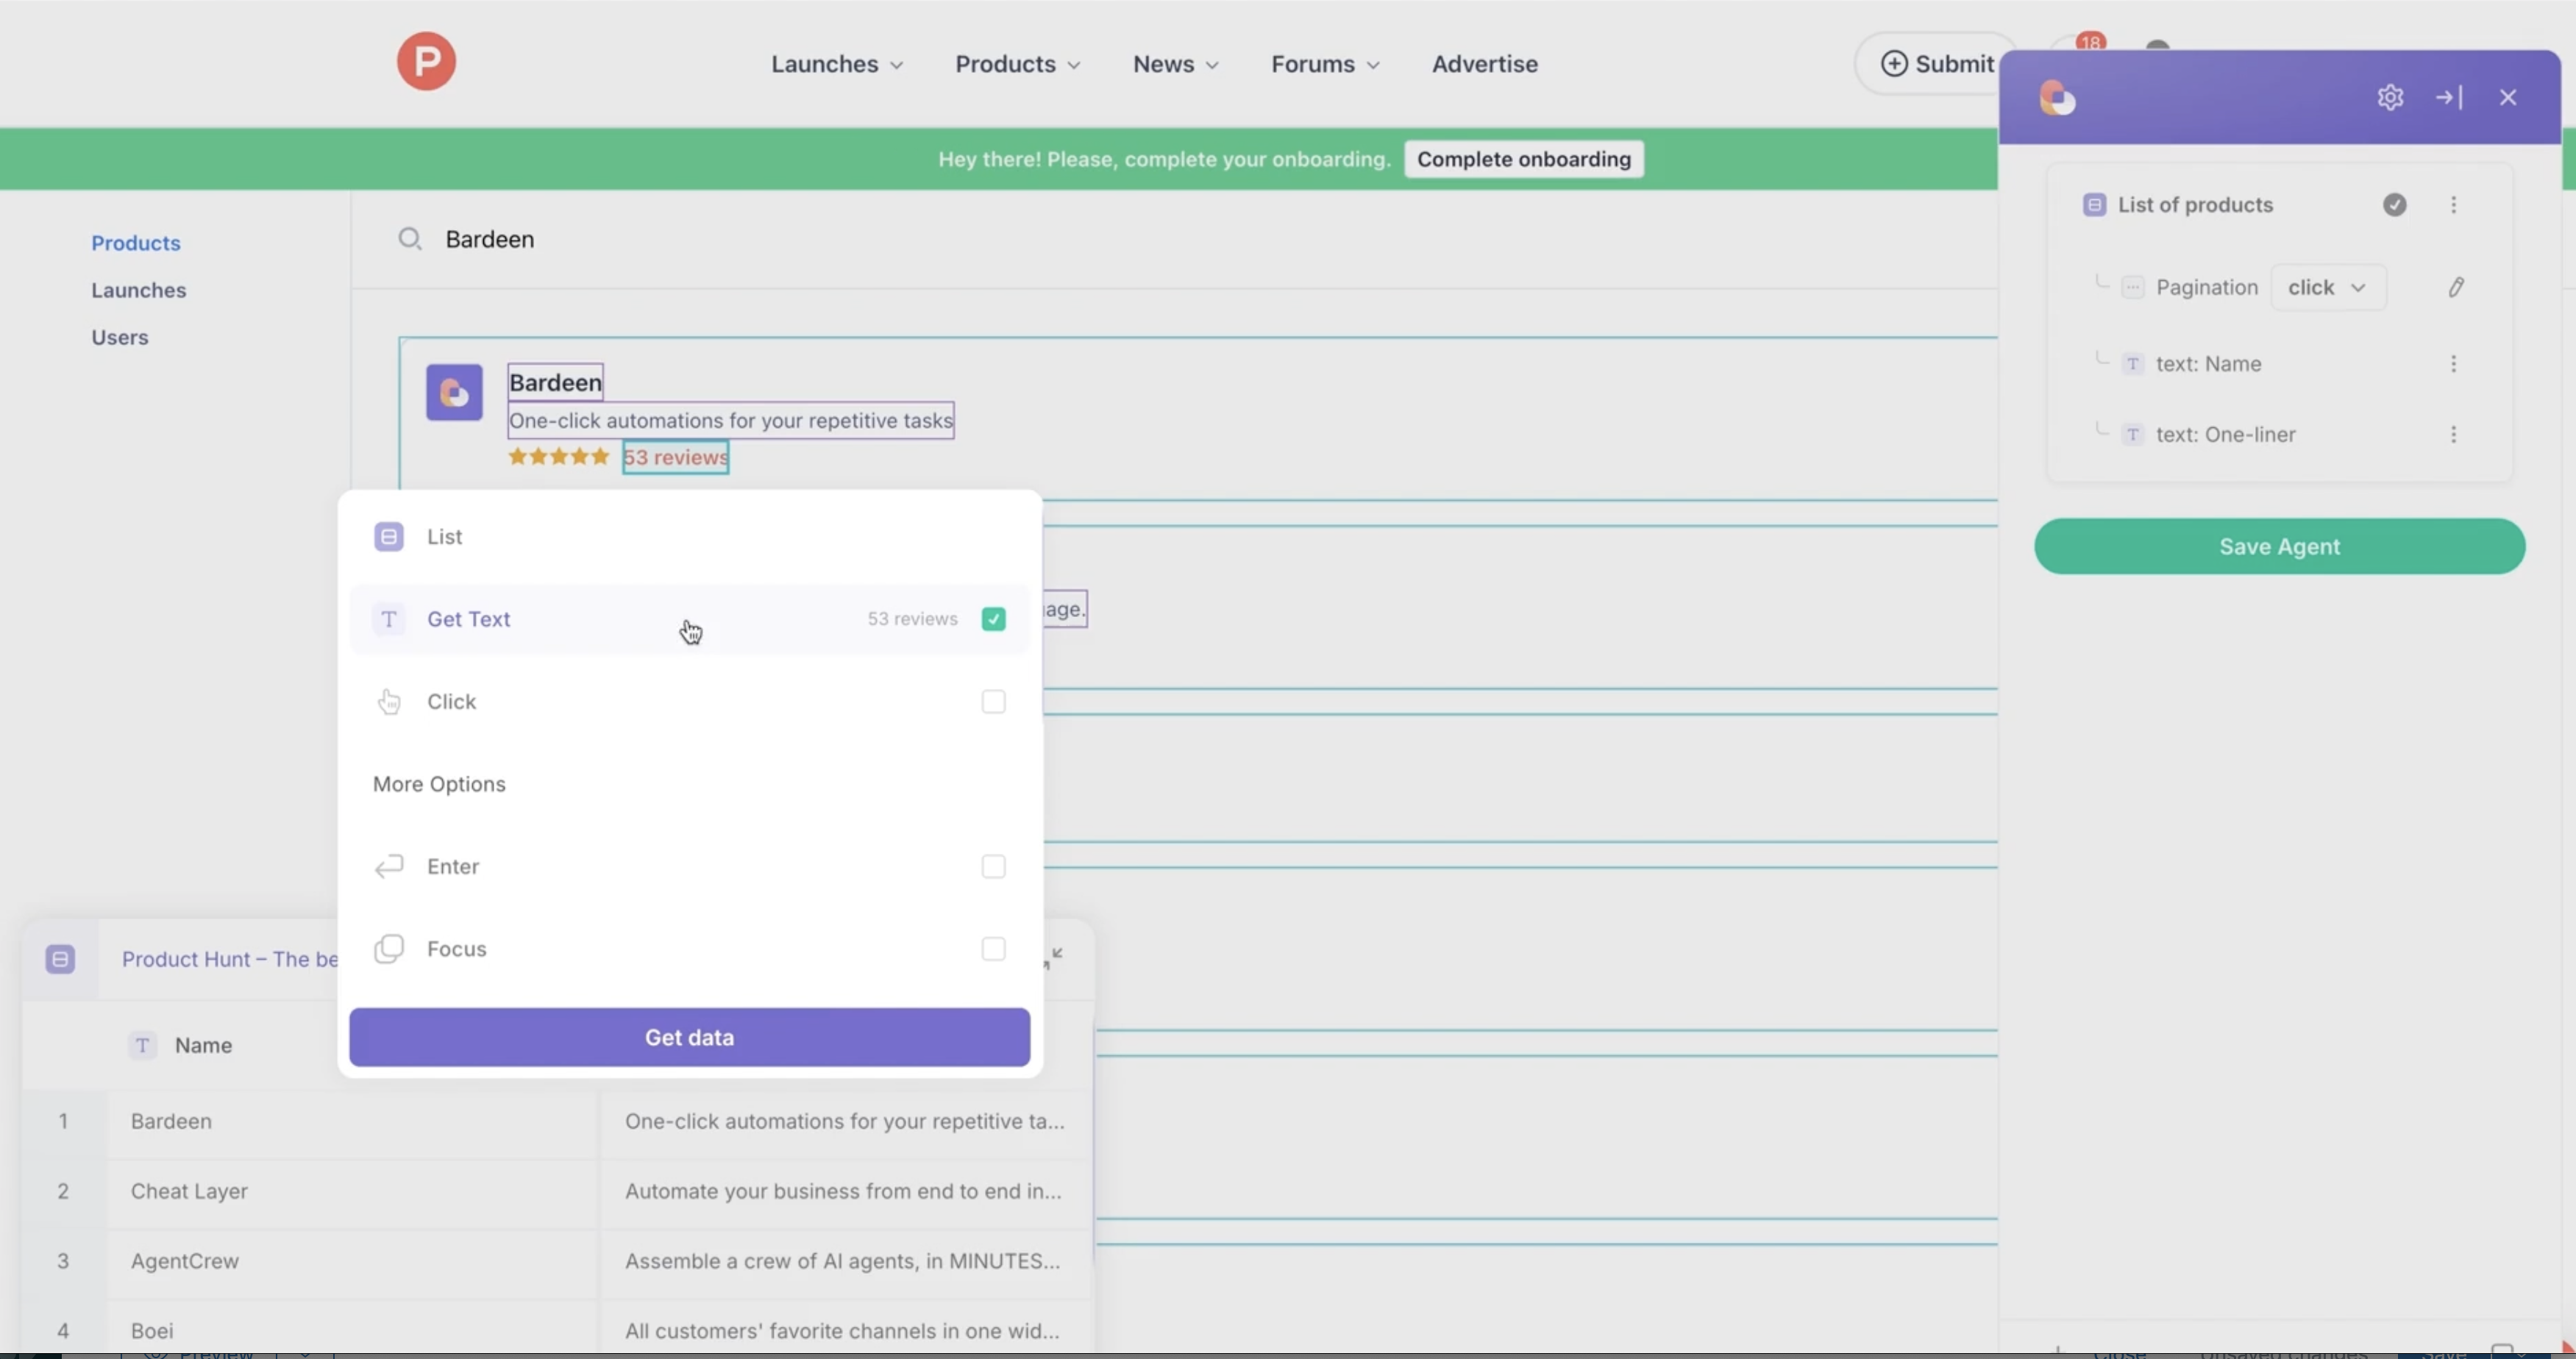Choose the Get Text option

(689, 620)
